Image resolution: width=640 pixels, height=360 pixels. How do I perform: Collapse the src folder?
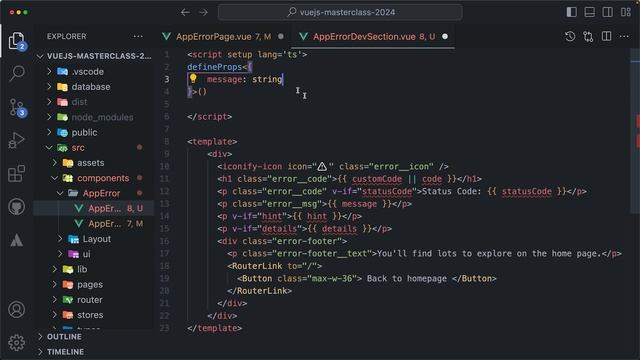coord(94,147)
